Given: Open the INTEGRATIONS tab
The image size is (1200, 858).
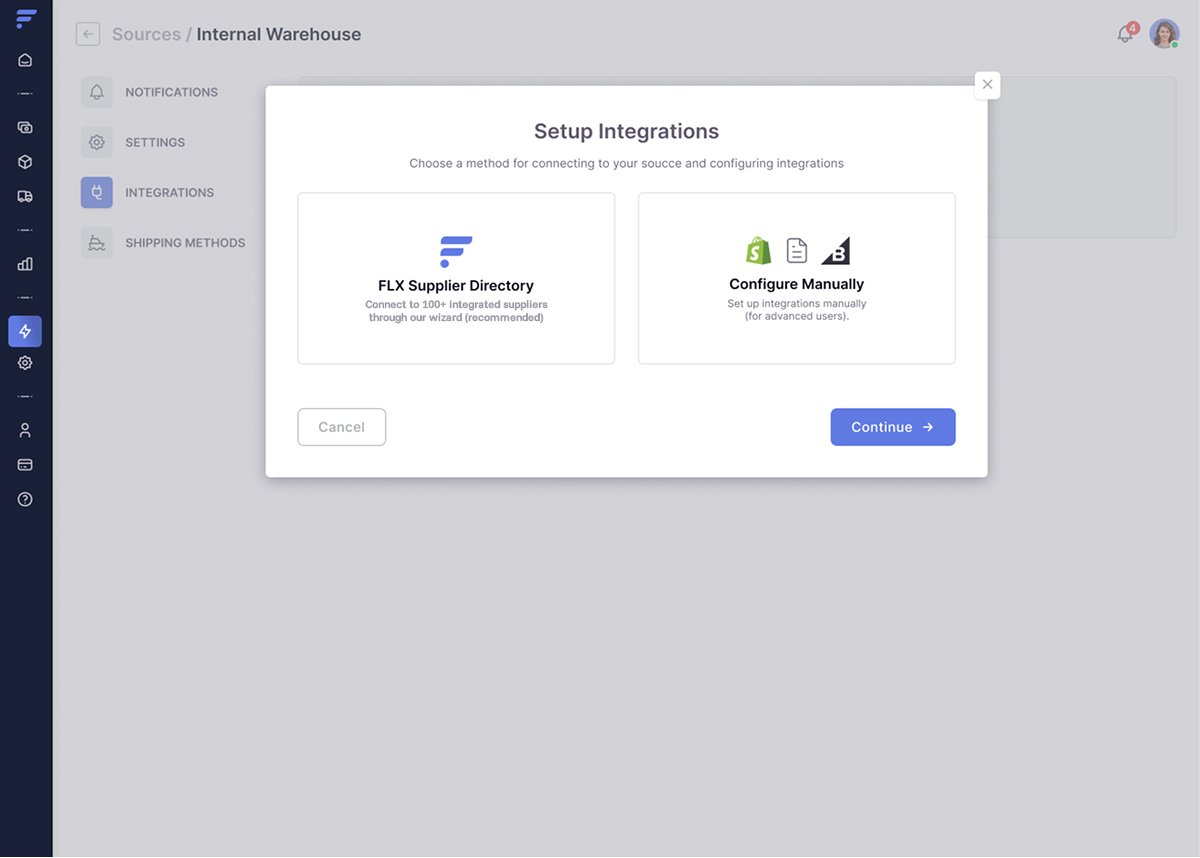Looking at the screenshot, I should (x=170, y=192).
